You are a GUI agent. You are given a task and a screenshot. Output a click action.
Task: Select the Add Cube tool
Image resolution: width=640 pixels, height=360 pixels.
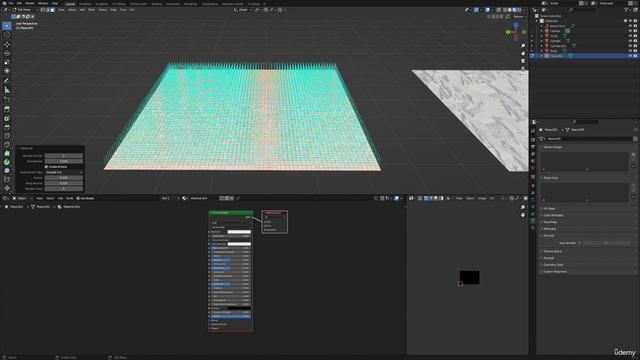tap(7, 100)
